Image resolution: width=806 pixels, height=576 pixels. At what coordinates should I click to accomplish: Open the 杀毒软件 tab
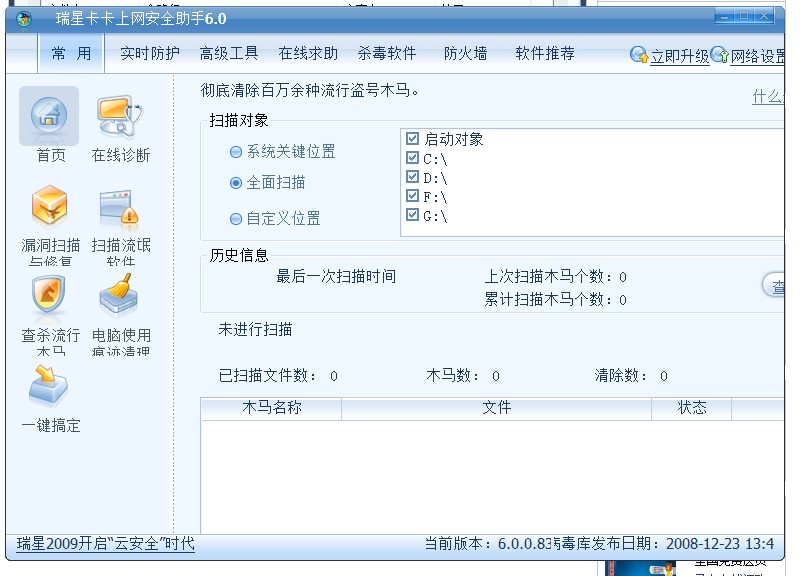click(387, 53)
